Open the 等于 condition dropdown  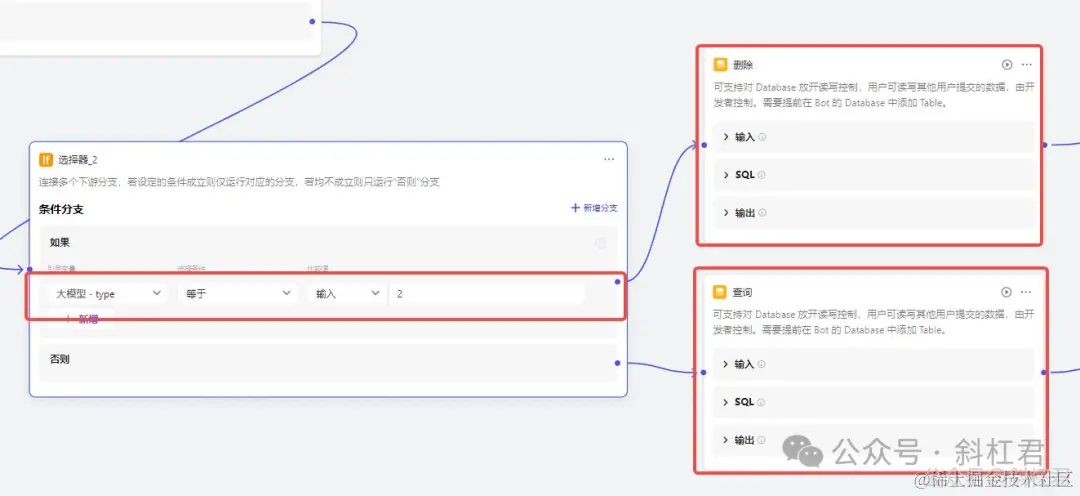[x=238, y=293]
